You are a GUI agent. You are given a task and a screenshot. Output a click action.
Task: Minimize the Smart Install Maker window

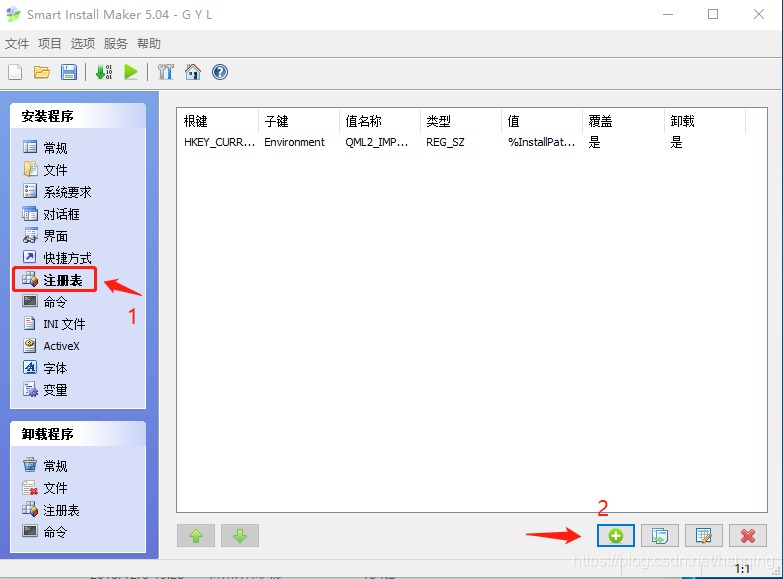668,14
